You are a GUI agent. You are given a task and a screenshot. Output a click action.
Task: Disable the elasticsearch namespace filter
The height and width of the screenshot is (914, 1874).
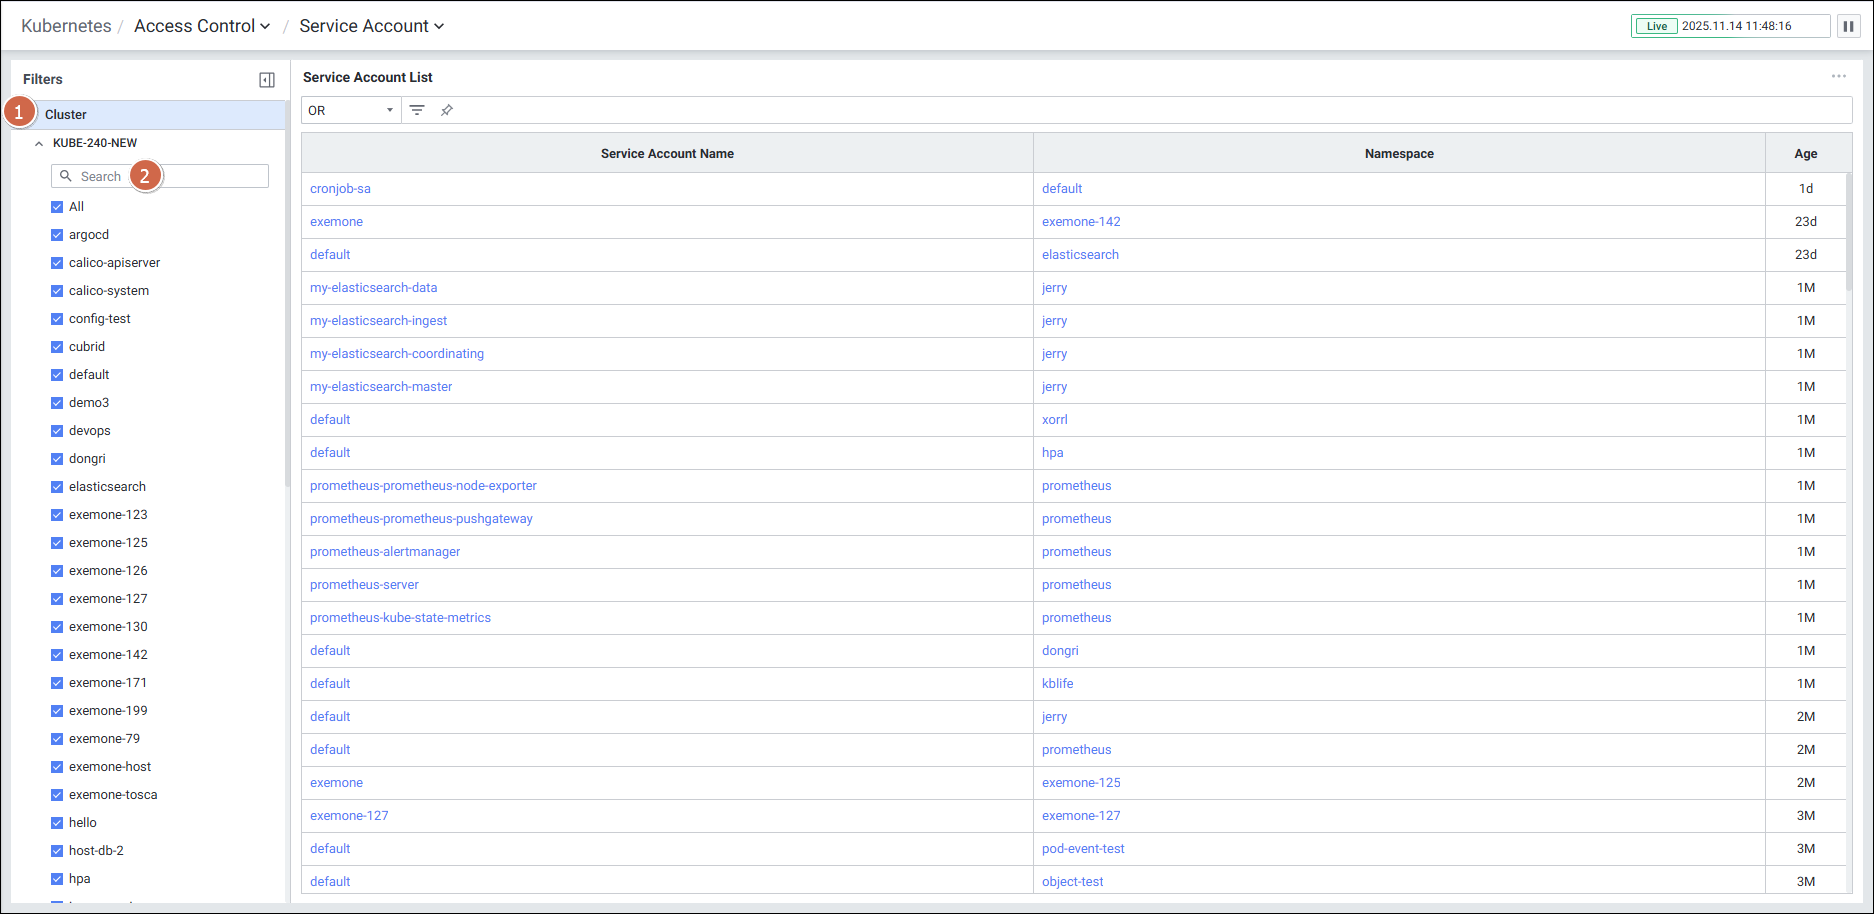tap(57, 487)
